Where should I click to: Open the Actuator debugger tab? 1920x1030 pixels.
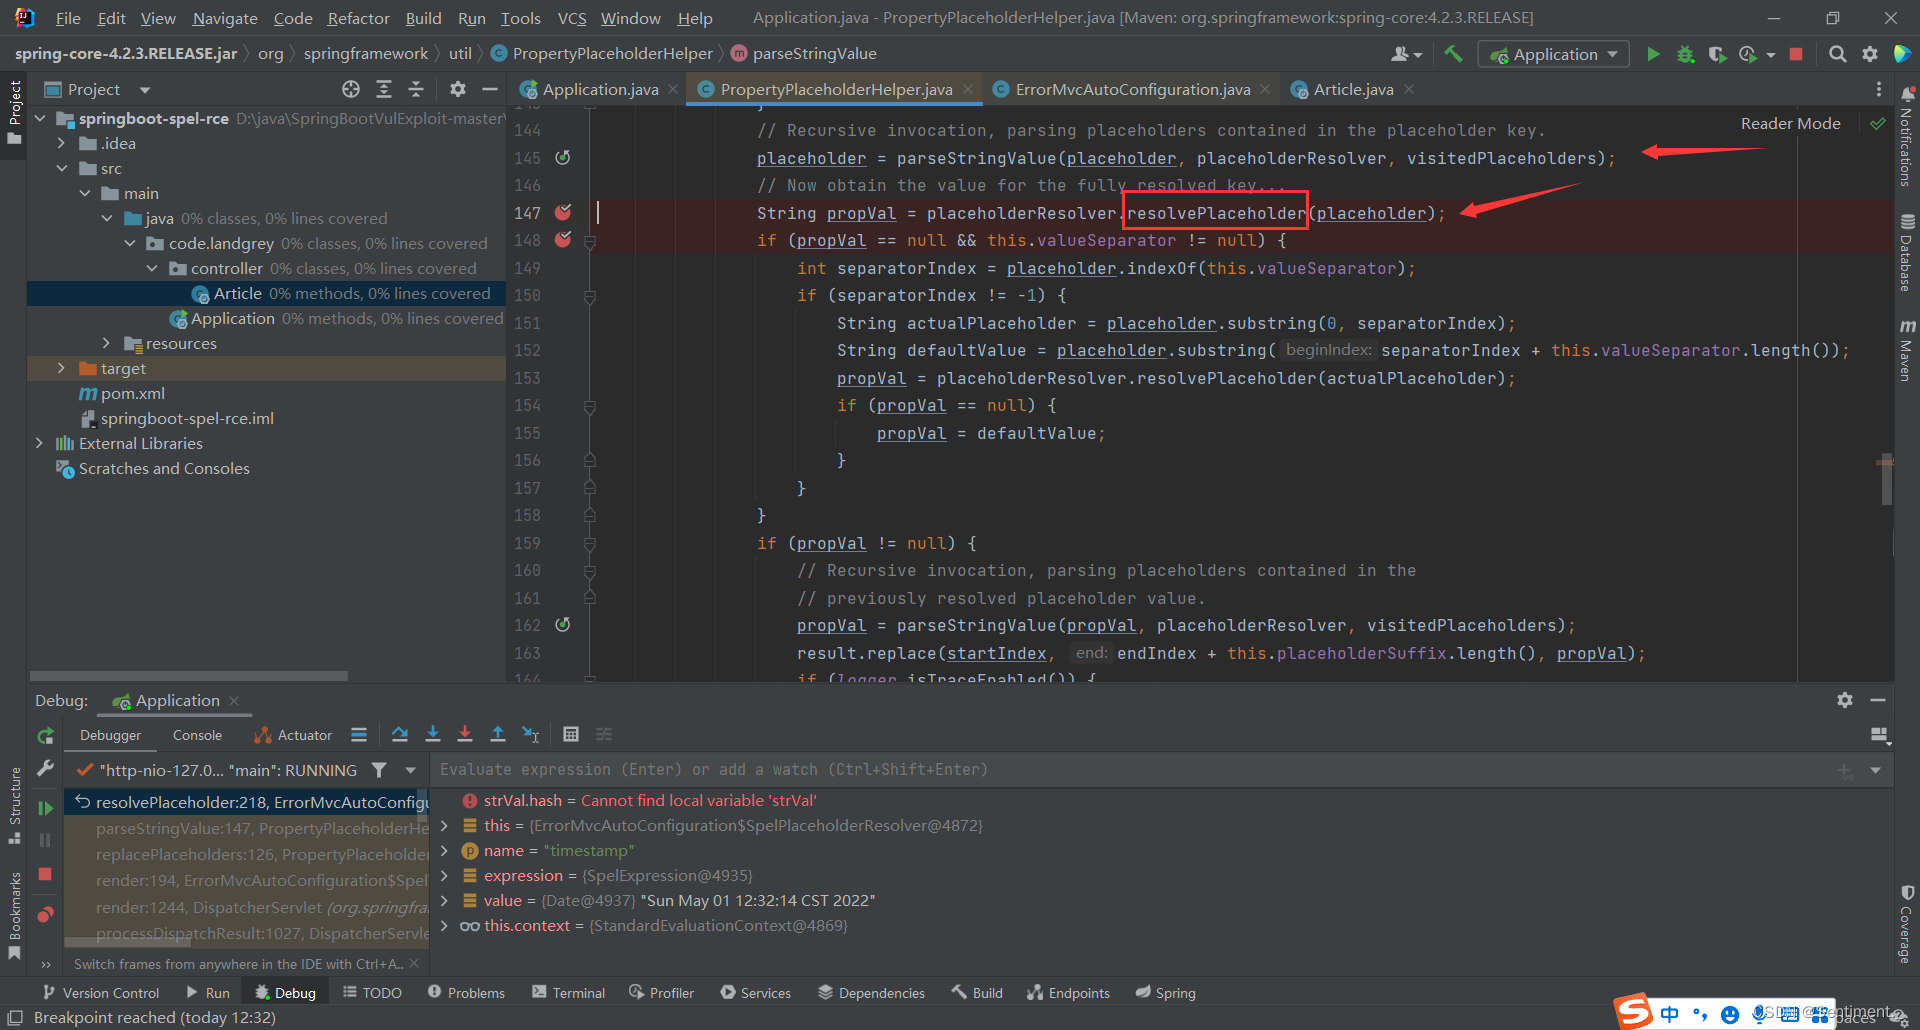[293, 735]
